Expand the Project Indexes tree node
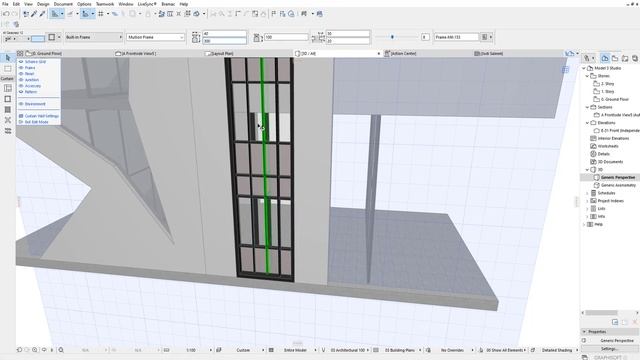Screen dimensions: 640x360 point(587,201)
